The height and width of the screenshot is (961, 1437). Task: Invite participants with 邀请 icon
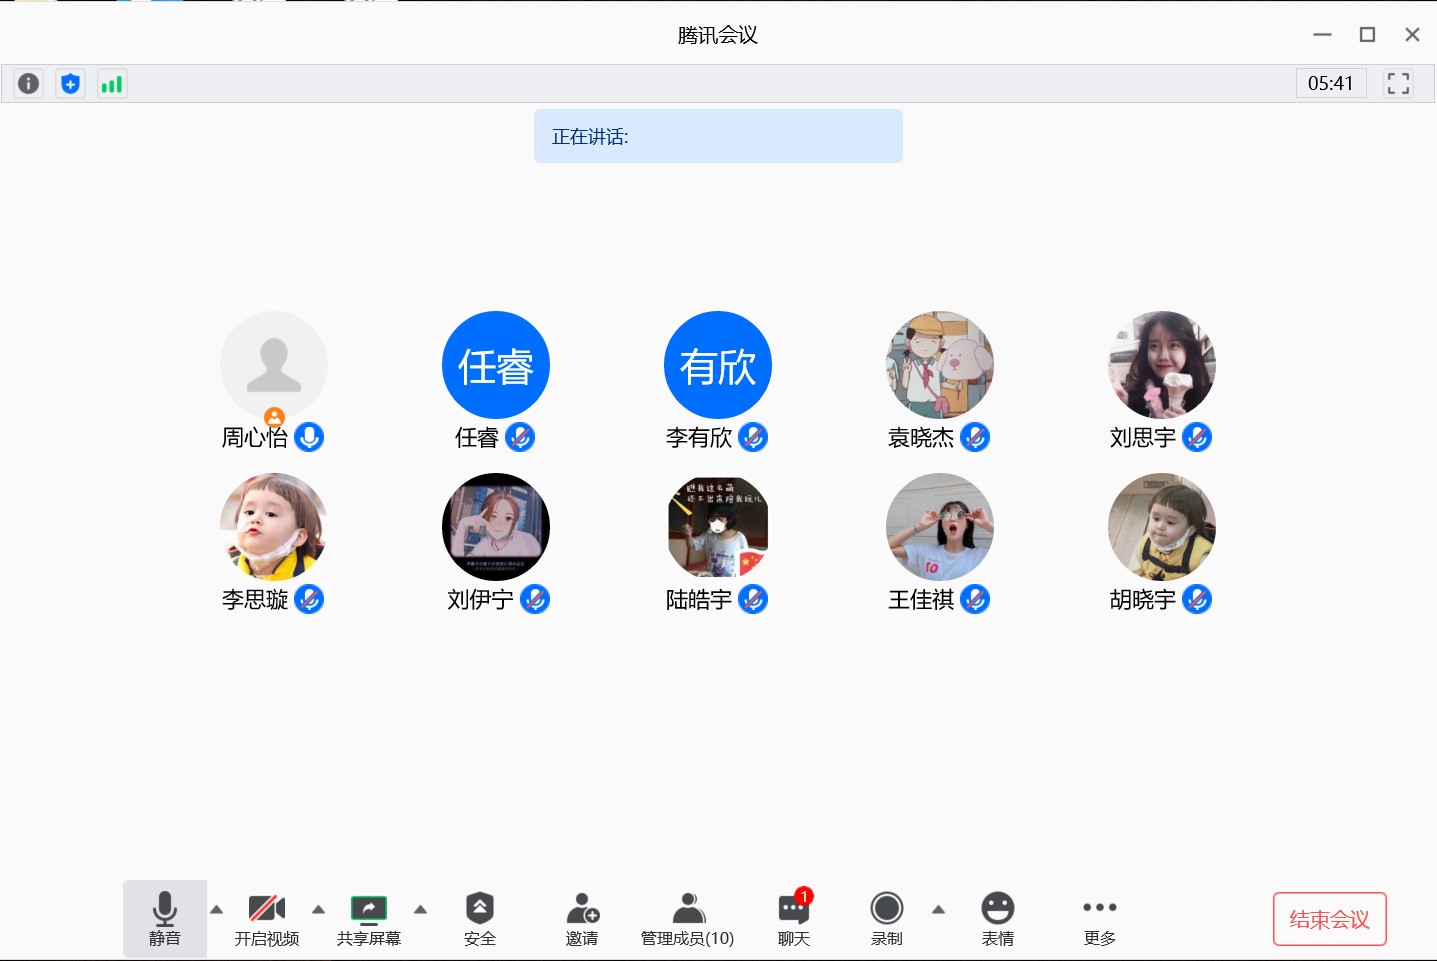582,919
